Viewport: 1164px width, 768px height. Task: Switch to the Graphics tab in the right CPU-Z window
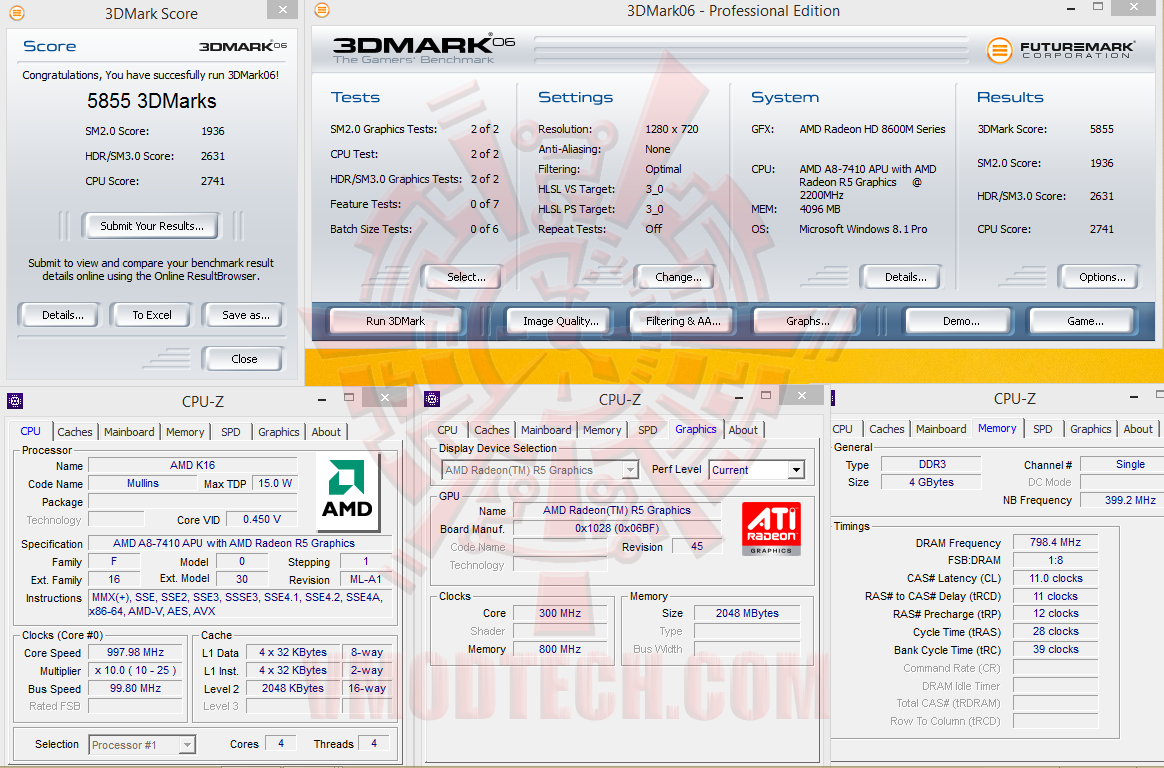coord(1091,429)
